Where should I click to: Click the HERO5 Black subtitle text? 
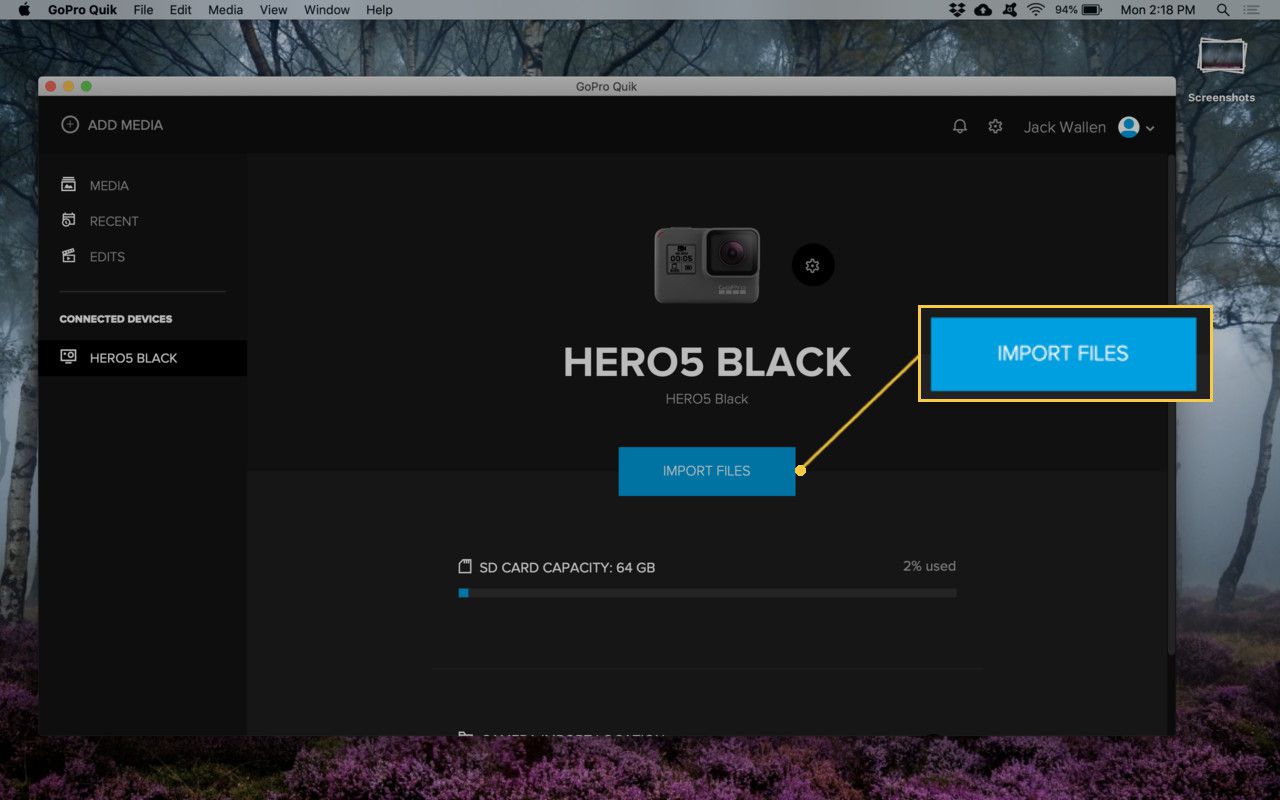(707, 399)
